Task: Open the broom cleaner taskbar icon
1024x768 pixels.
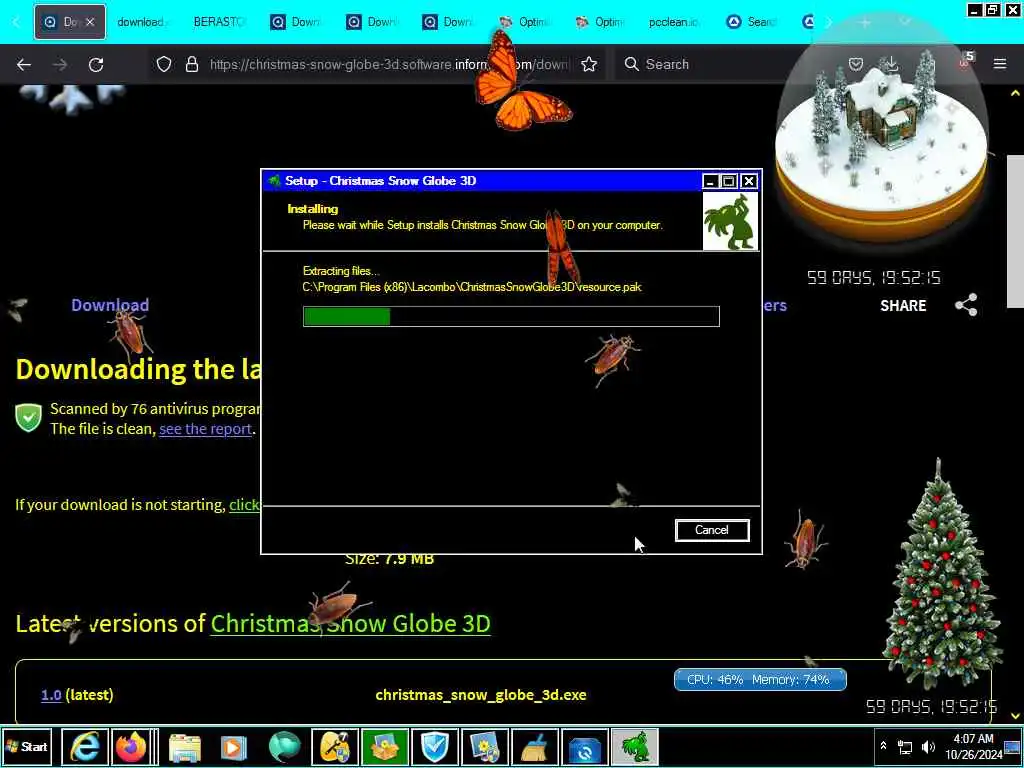Action: coord(535,746)
